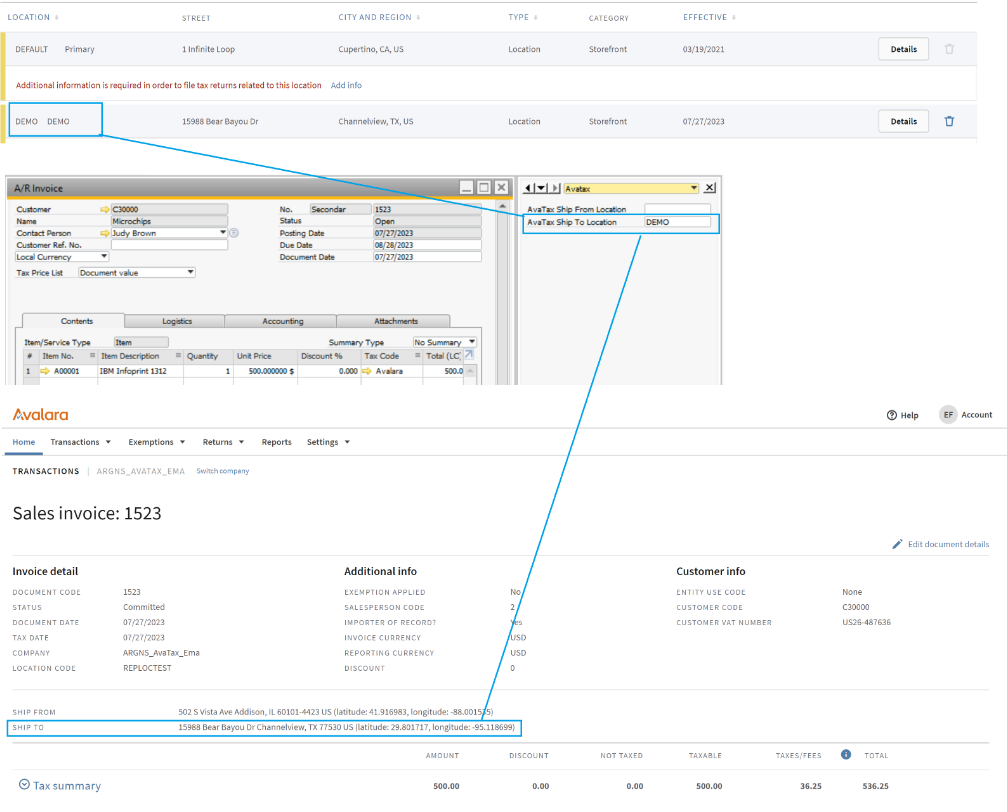
Task: Switch to the Attachments tab
Action: (394, 321)
